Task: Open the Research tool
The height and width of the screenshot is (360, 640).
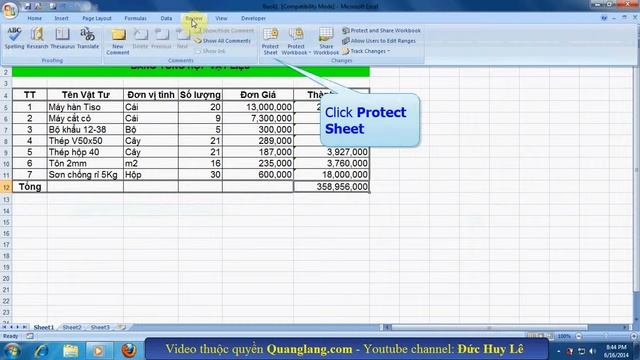Action: coord(37,38)
